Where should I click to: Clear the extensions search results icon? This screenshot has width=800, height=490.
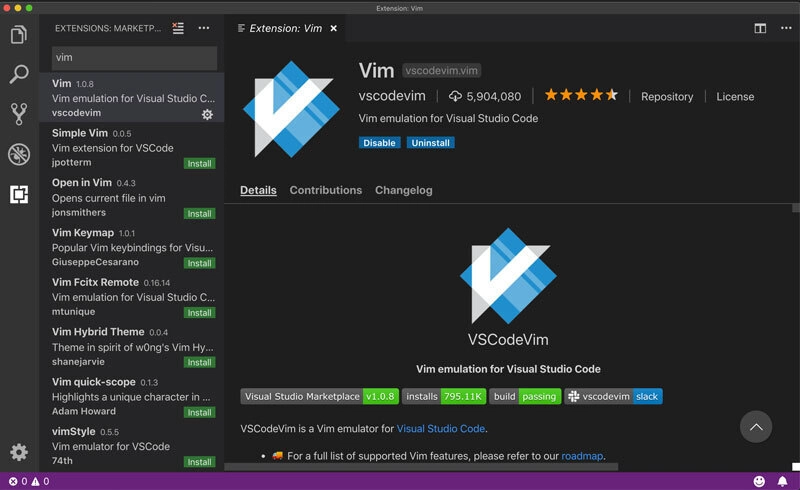(x=178, y=28)
